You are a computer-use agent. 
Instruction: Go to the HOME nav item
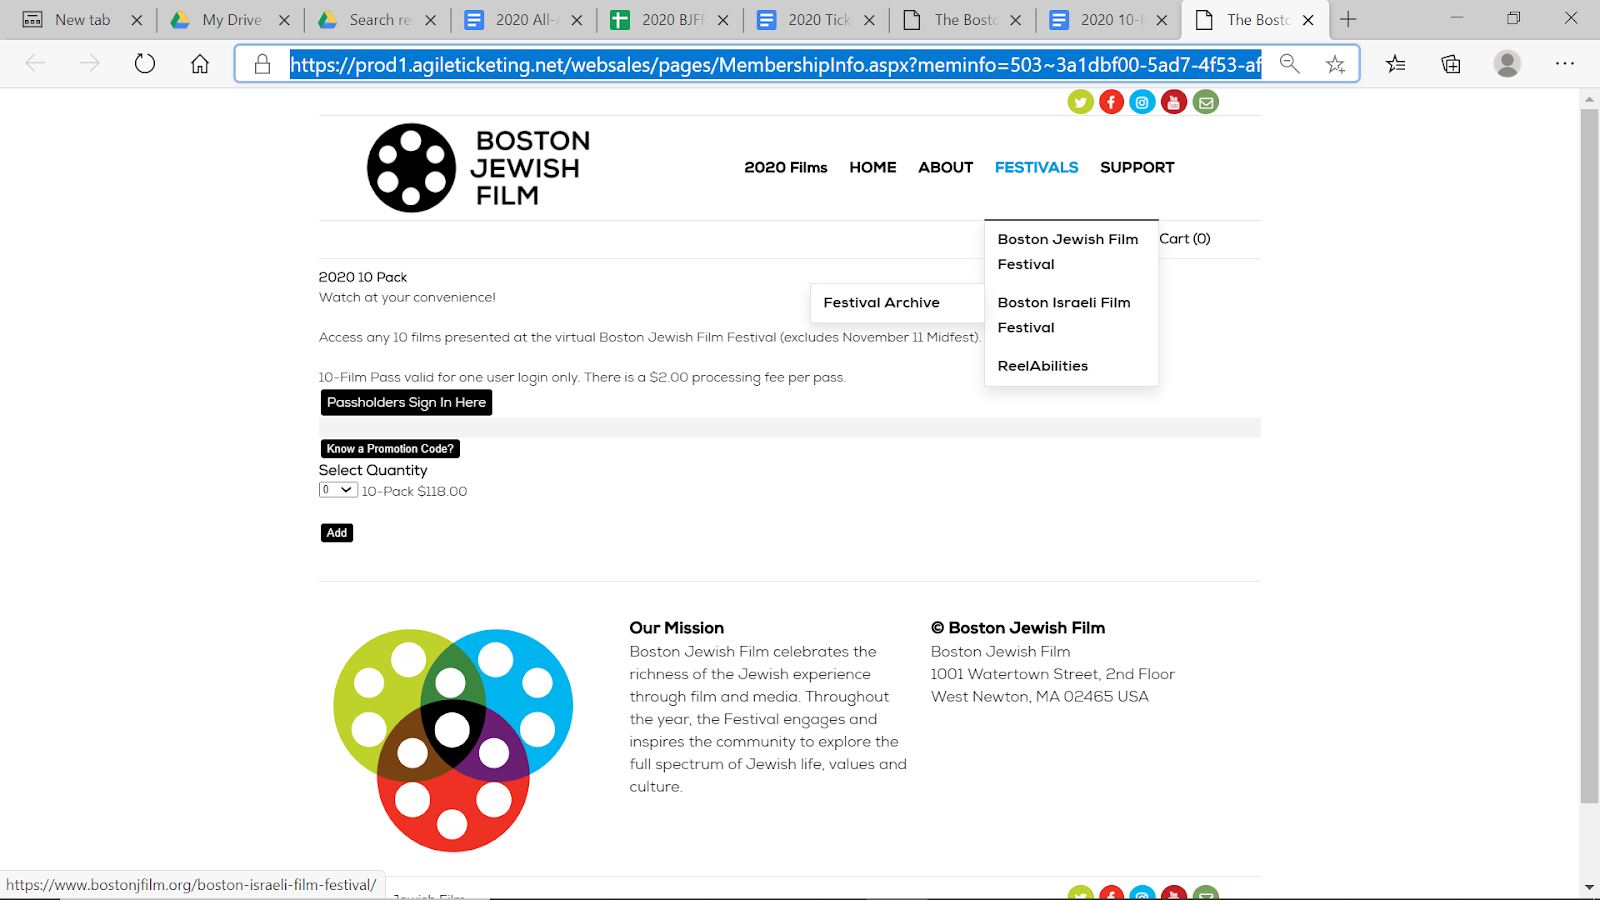click(873, 167)
